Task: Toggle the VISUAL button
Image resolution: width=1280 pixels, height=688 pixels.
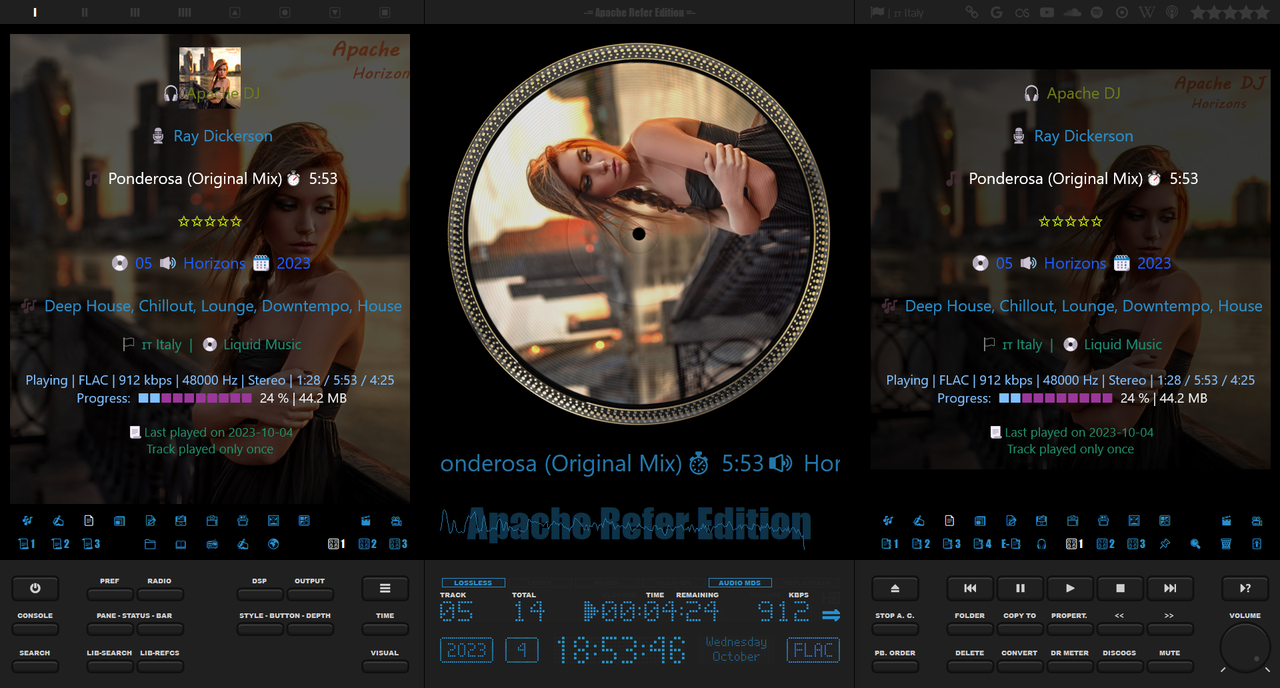Action: point(385,666)
